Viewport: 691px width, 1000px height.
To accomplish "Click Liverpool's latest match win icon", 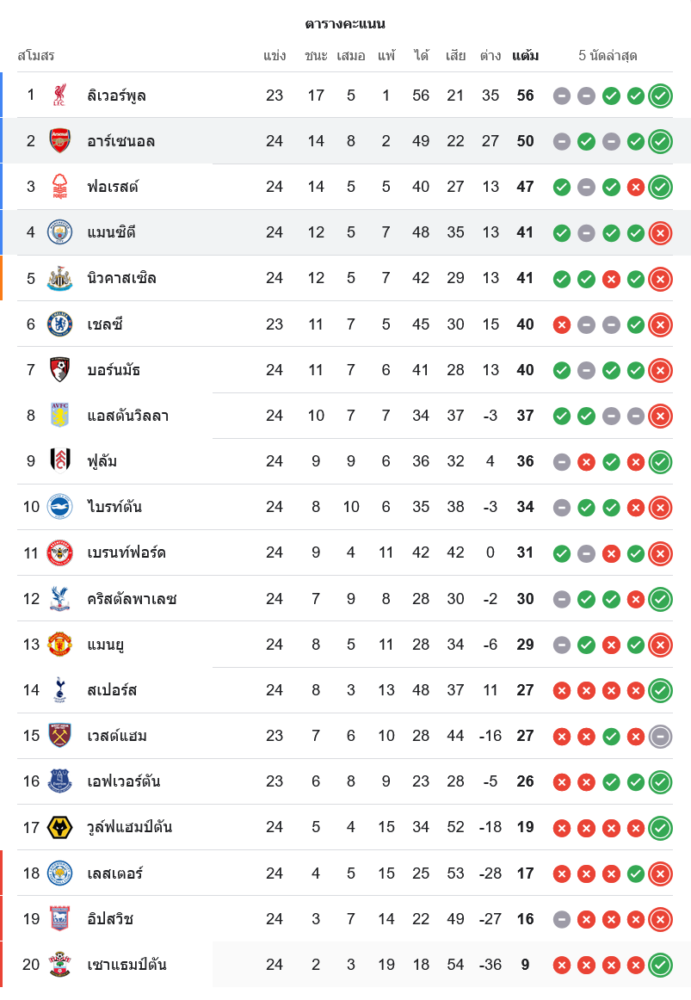I will [x=660, y=96].
